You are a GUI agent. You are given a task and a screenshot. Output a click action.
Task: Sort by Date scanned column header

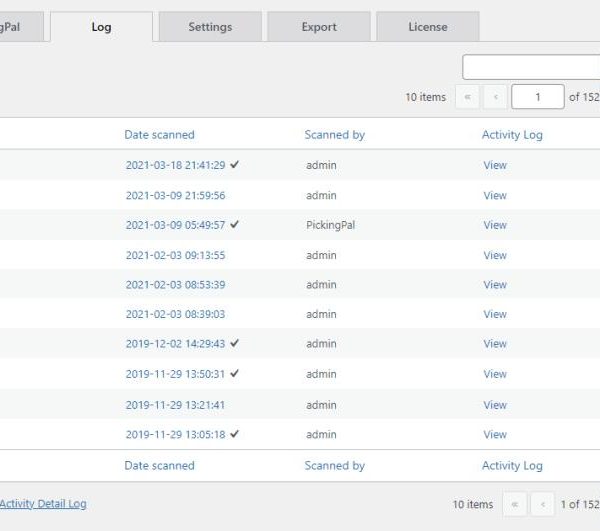point(159,134)
